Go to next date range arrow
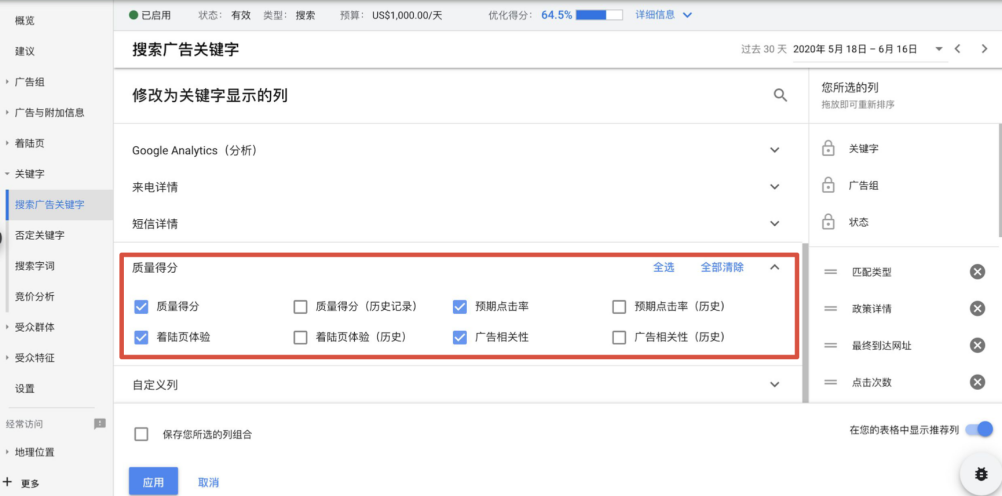This screenshot has height=496, width=1002. [984, 49]
